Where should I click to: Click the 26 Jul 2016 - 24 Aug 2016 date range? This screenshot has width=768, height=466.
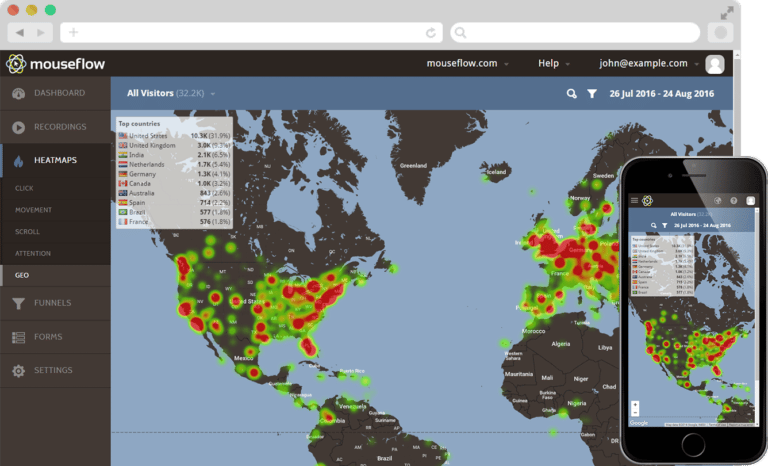662,94
